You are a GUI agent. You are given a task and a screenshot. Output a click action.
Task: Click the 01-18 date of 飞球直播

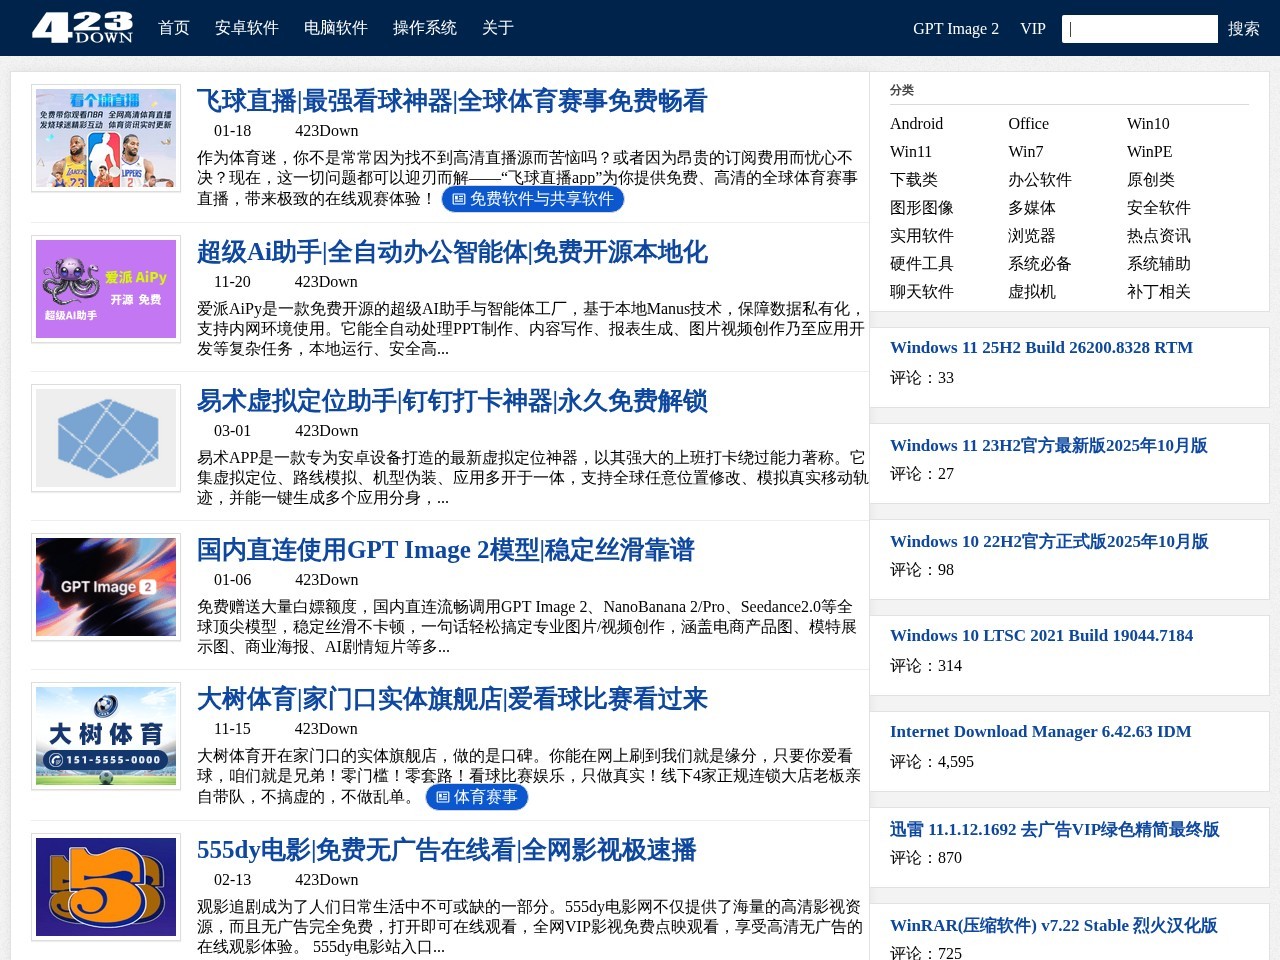tap(232, 131)
